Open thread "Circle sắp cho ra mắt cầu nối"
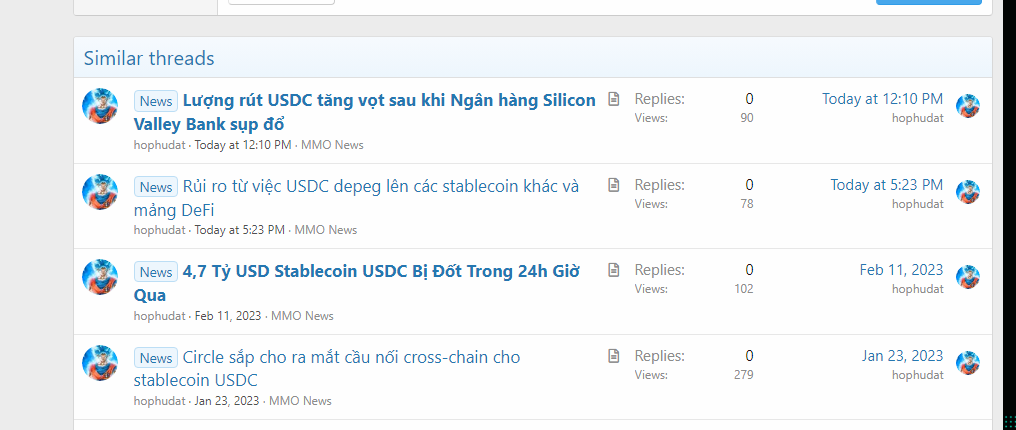 coord(351,357)
